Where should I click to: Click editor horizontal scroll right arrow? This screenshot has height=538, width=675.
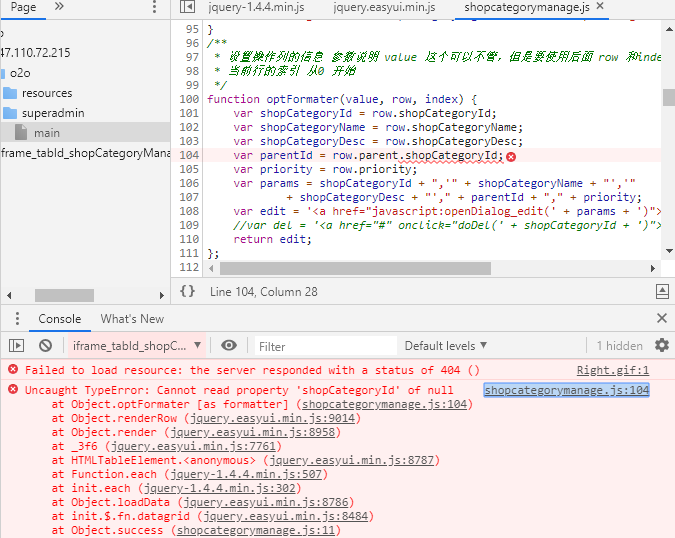(x=653, y=268)
